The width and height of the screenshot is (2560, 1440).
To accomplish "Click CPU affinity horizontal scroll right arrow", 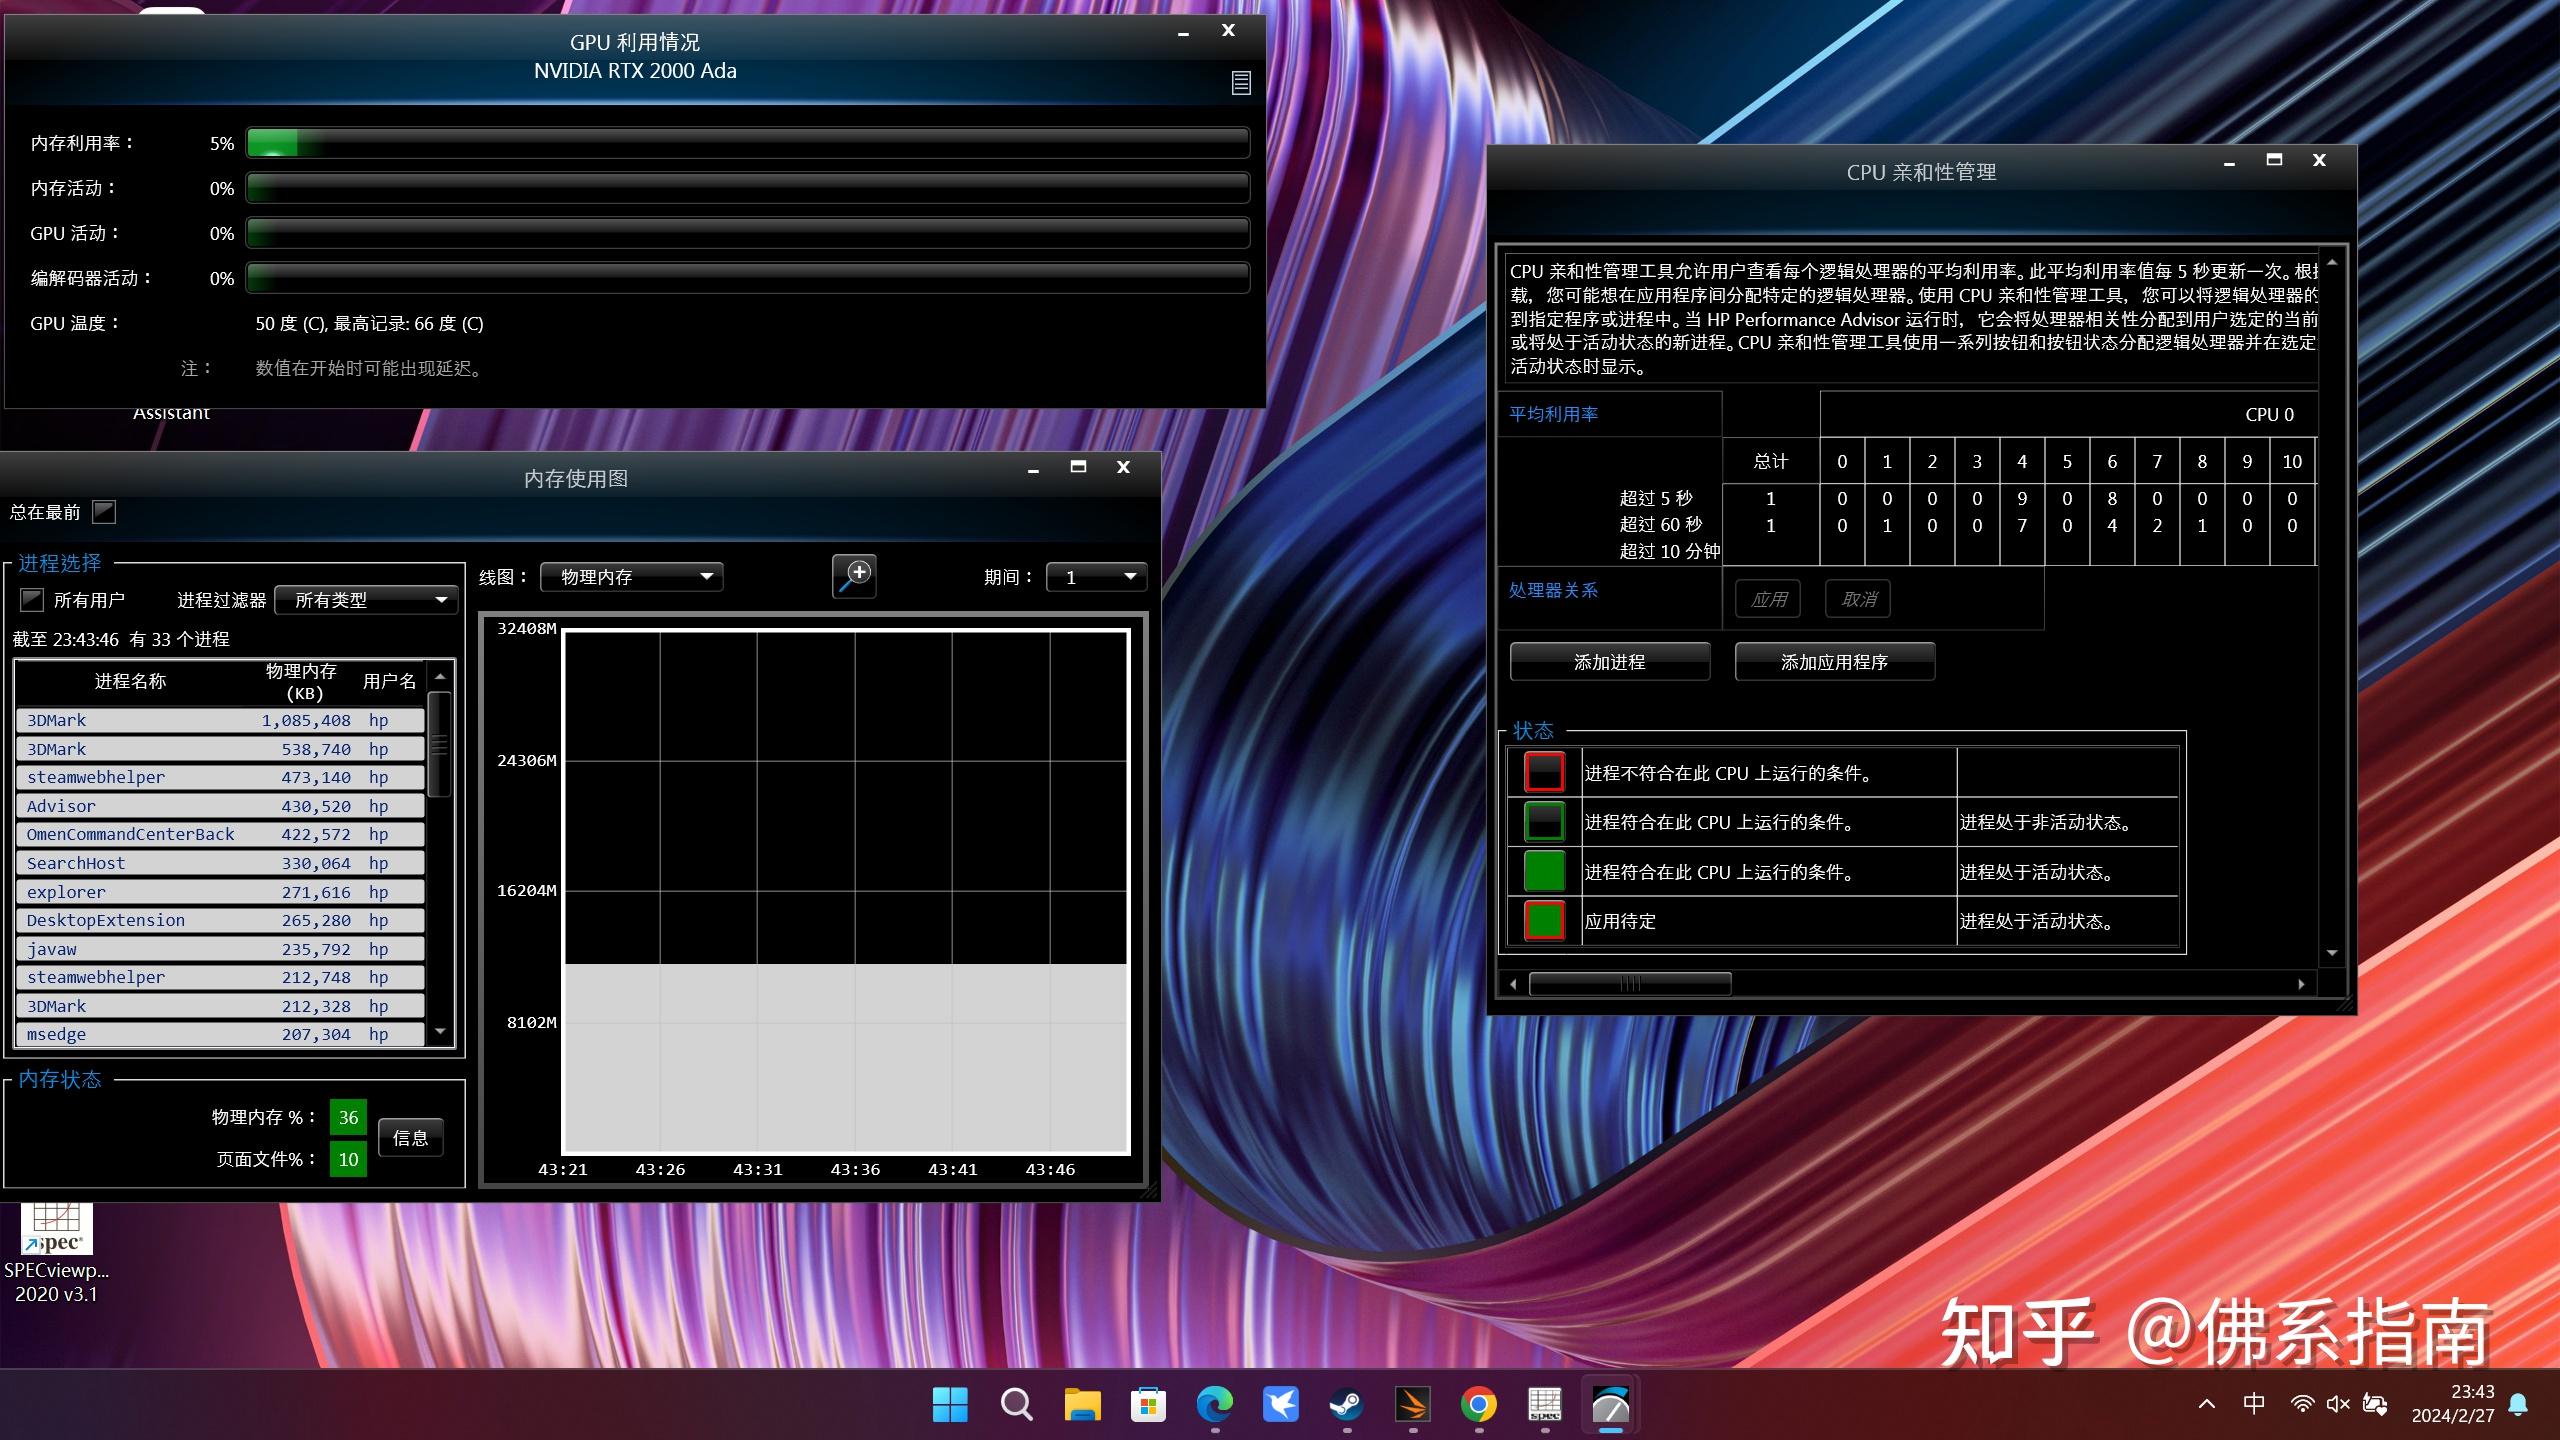I will click(2301, 984).
